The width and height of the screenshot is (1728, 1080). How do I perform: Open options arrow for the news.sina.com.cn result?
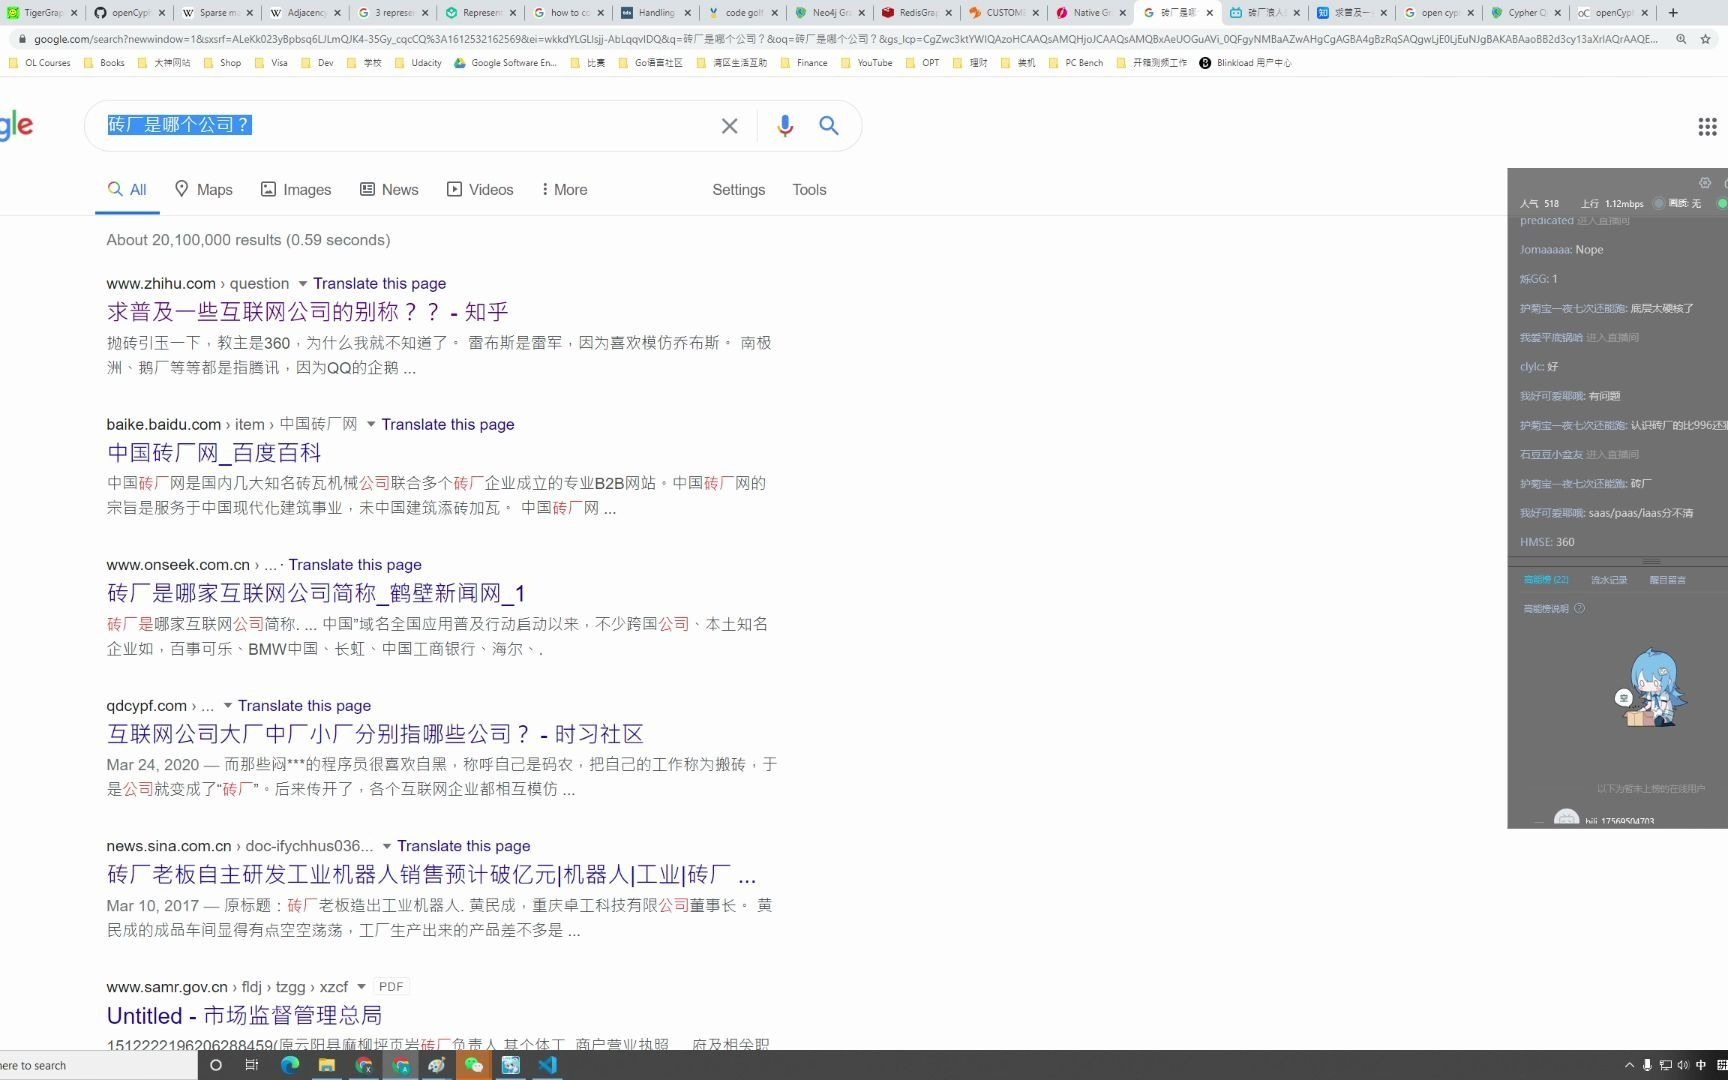386,846
